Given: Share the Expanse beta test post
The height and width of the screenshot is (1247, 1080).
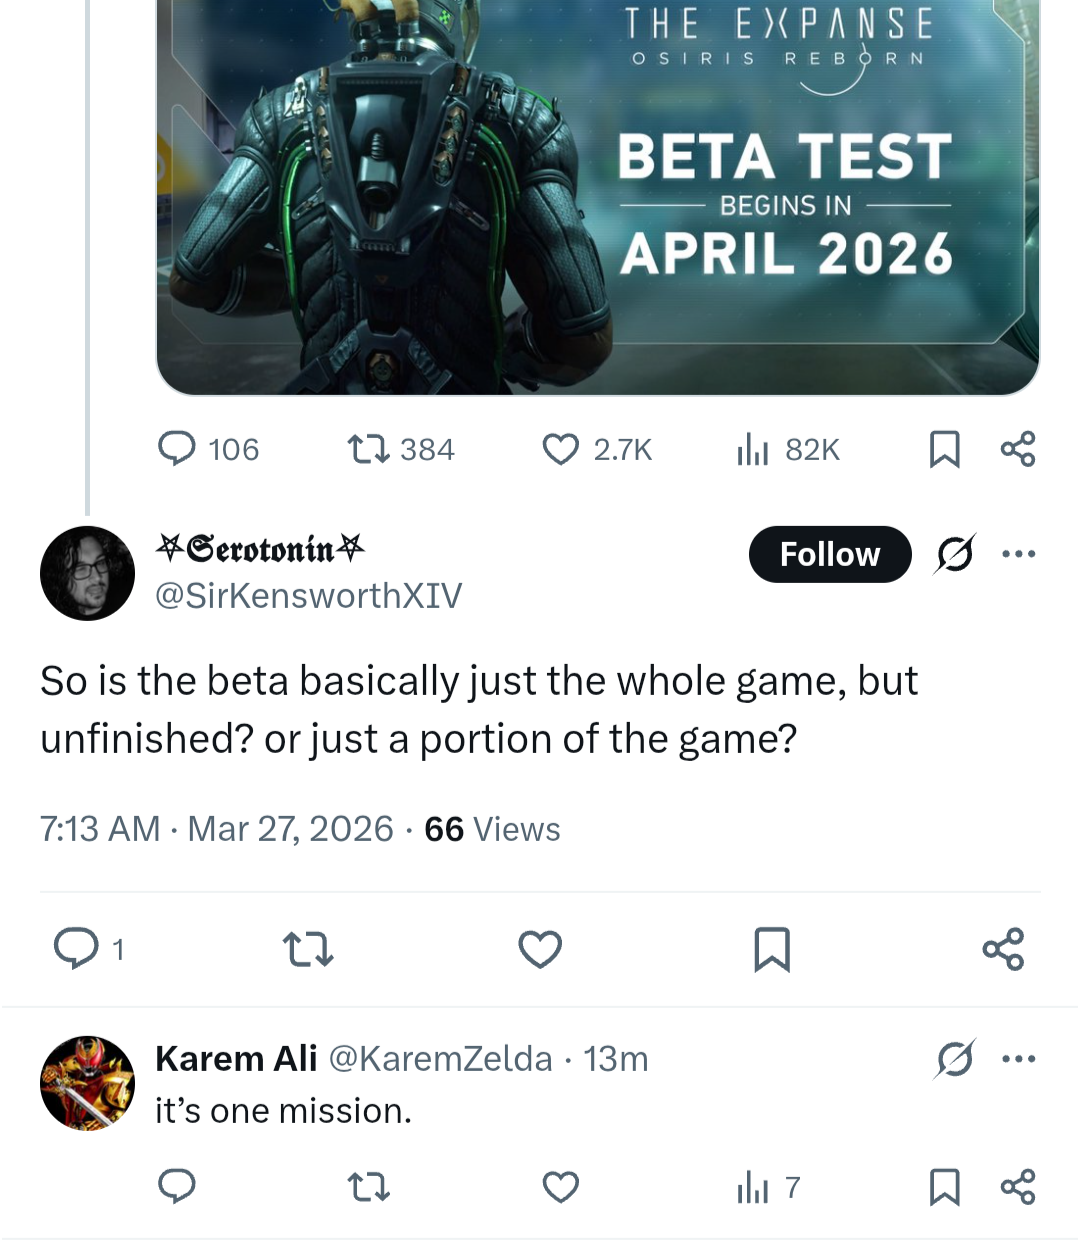Looking at the screenshot, I should 1018,449.
